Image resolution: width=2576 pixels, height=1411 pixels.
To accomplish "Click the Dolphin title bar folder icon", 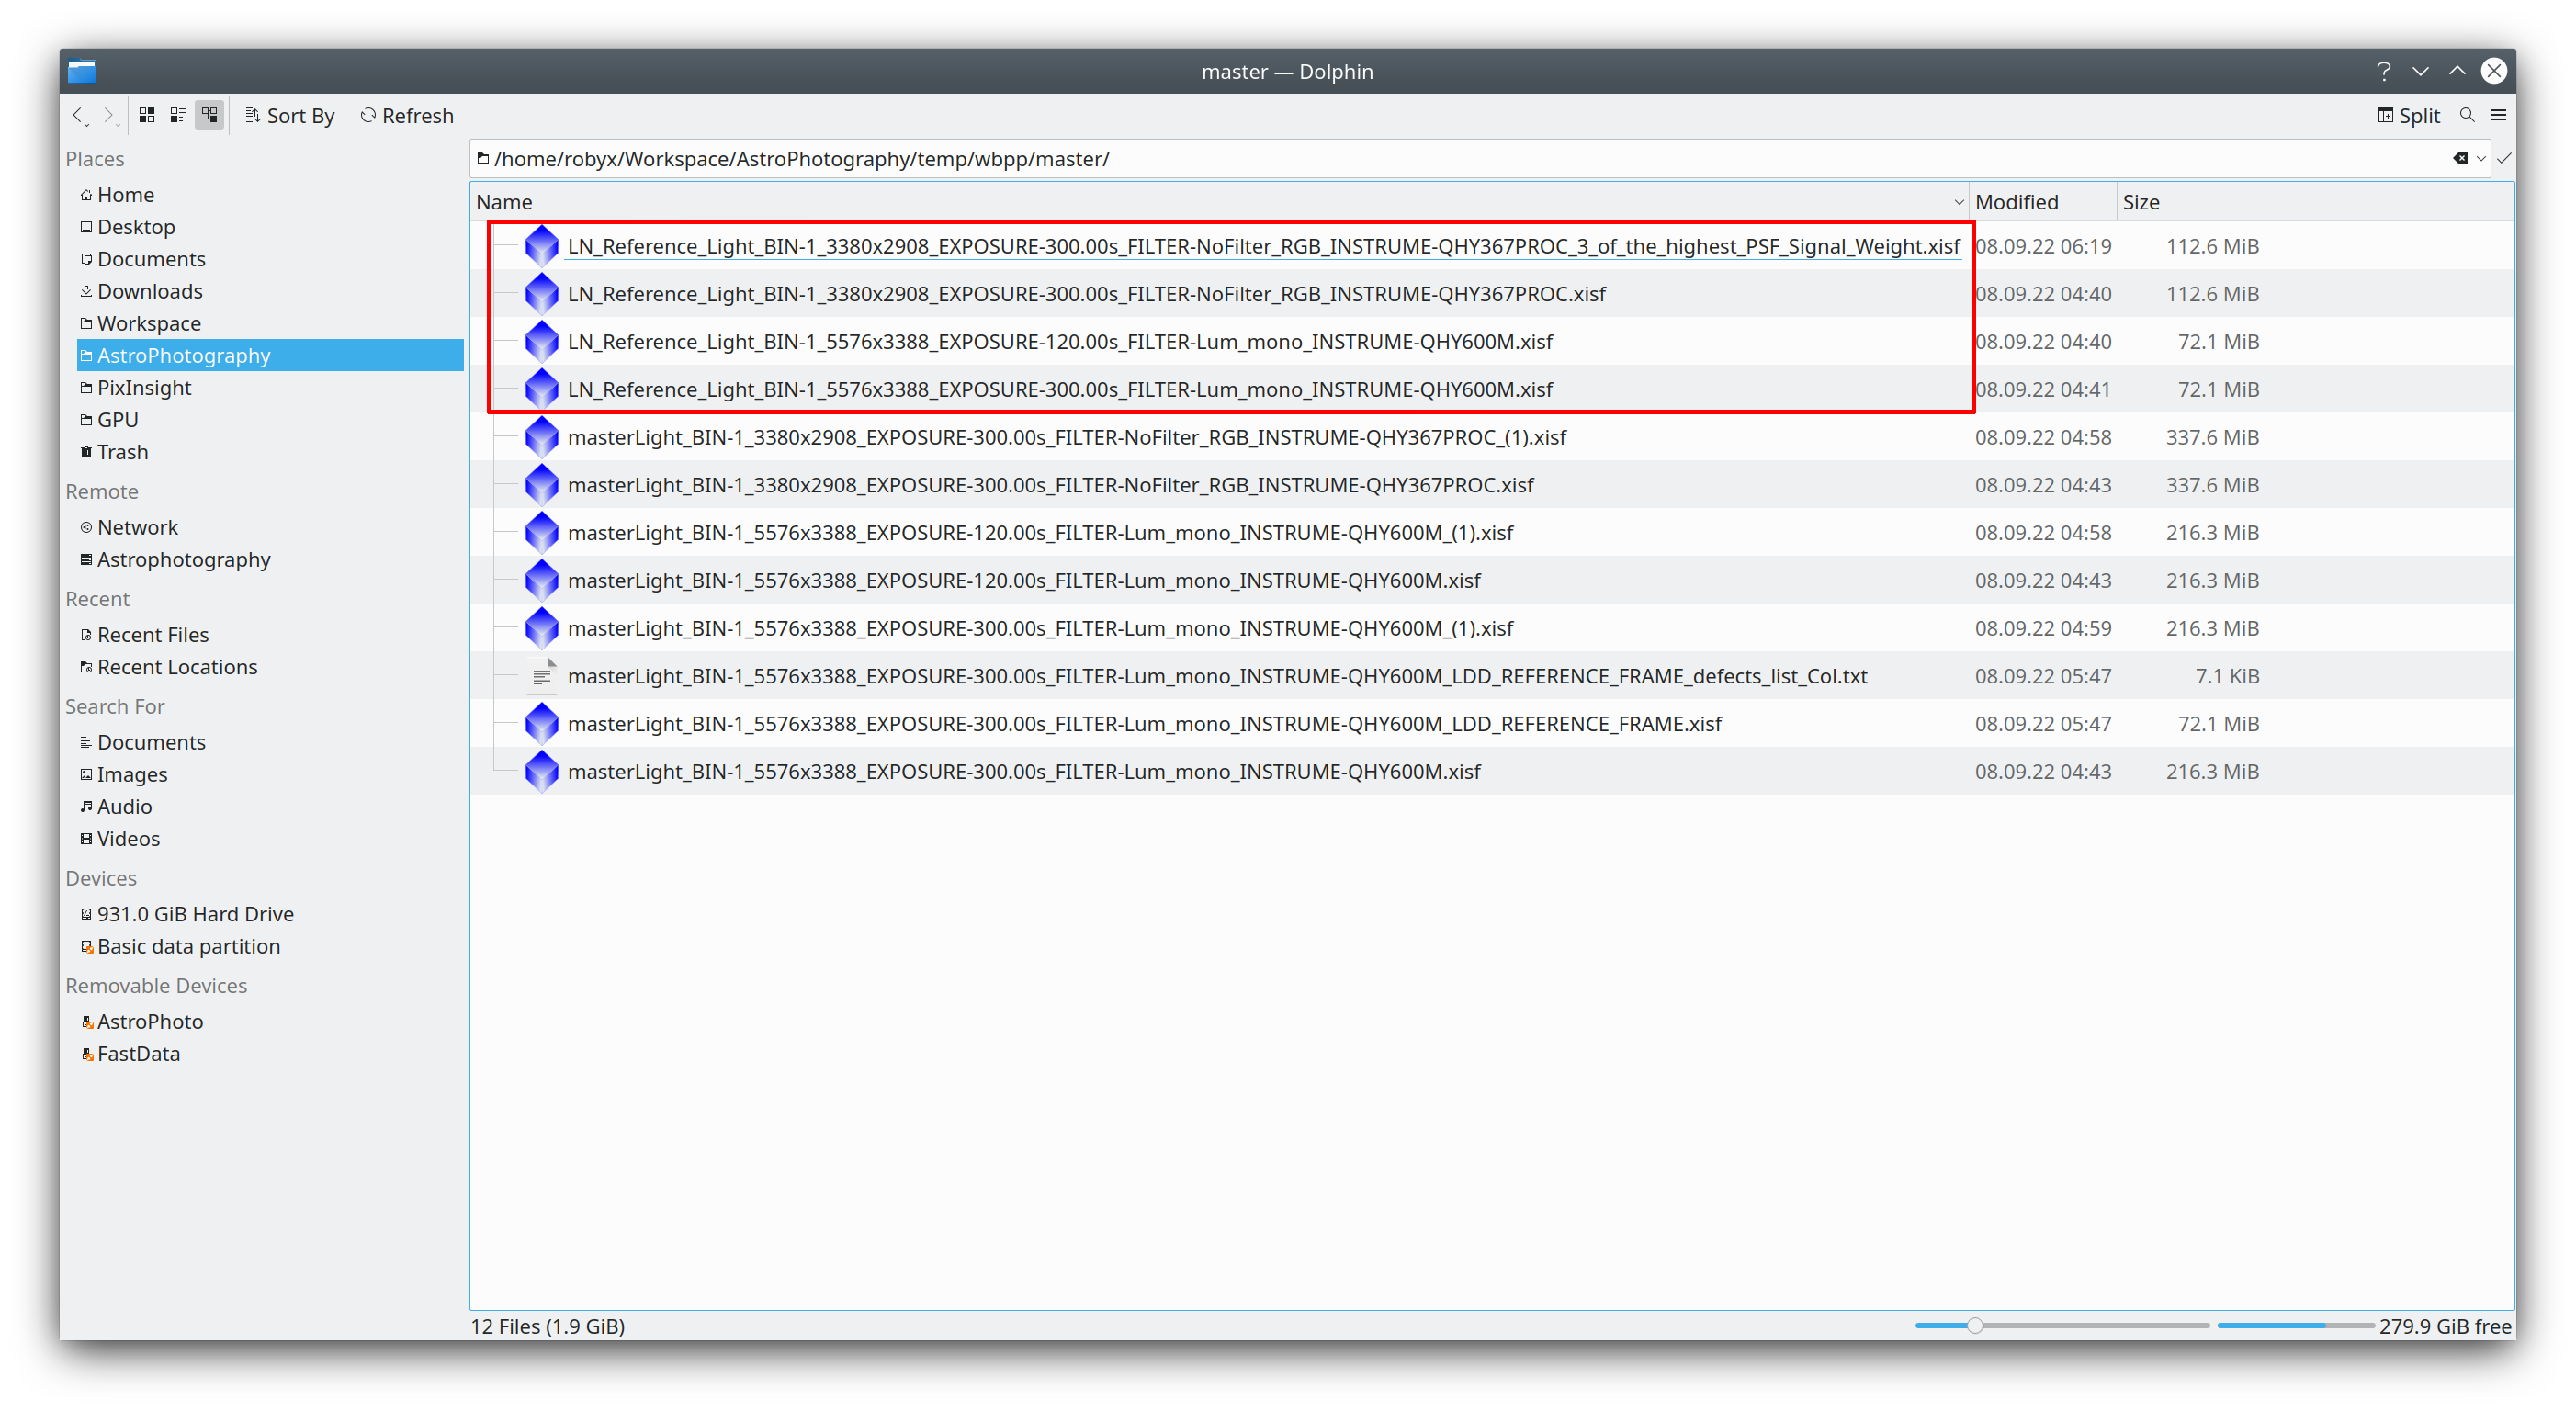I will click(x=82, y=71).
